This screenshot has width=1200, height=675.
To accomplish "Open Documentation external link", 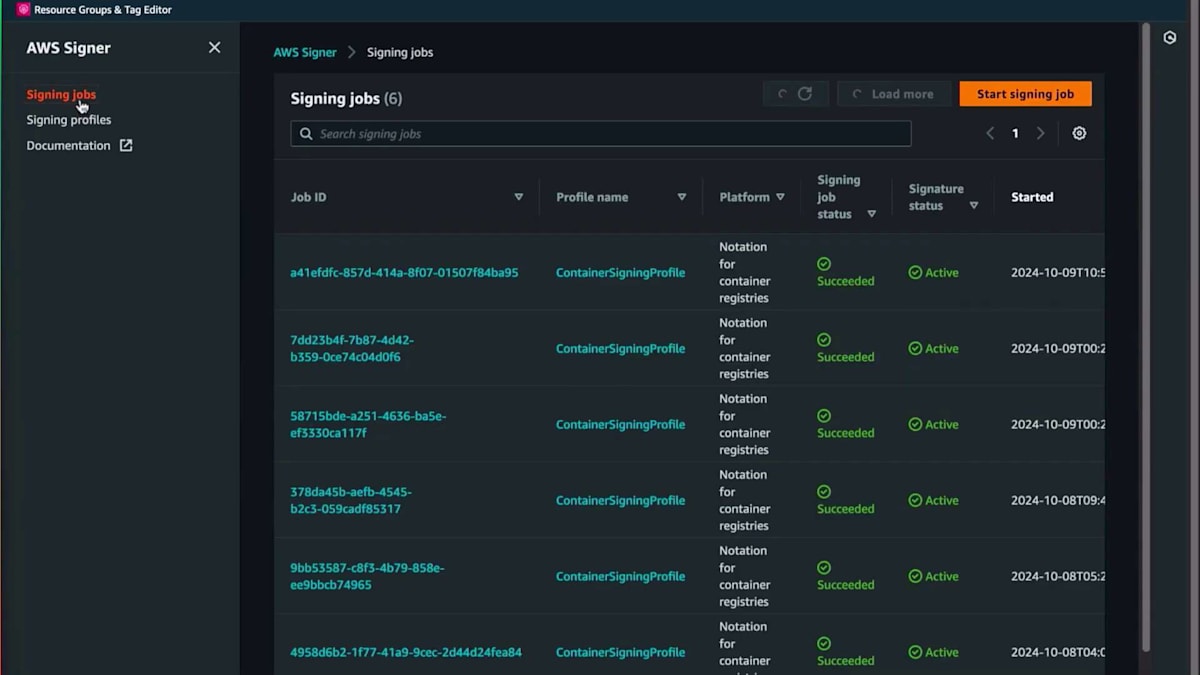I will point(79,146).
